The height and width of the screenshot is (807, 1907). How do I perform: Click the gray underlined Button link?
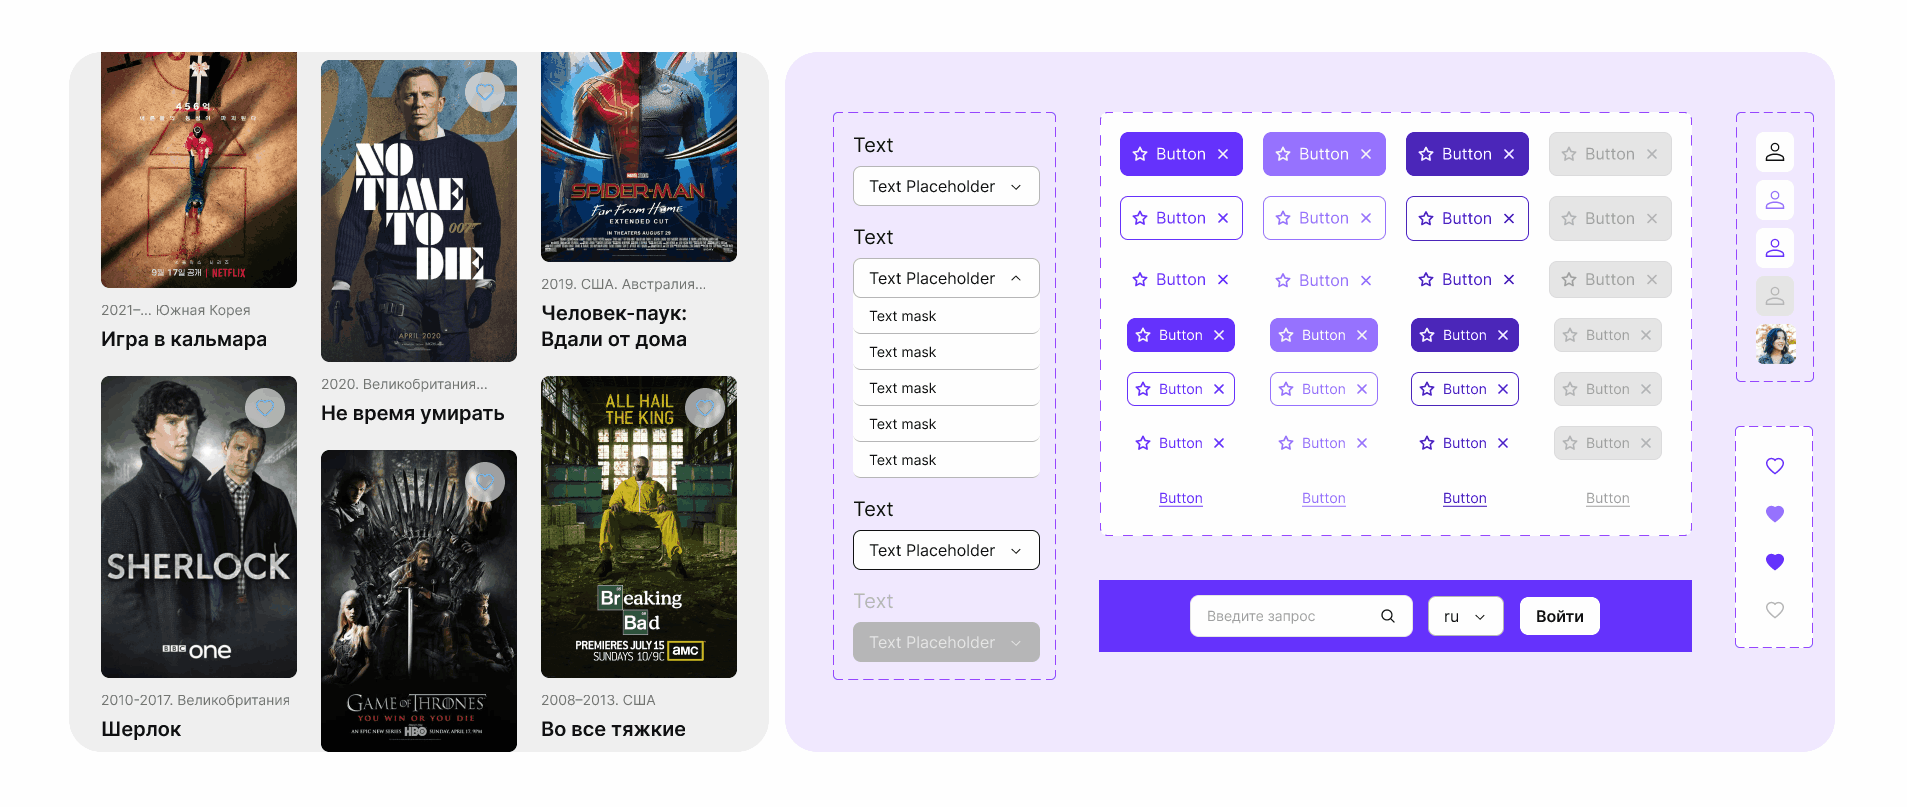point(1608,498)
